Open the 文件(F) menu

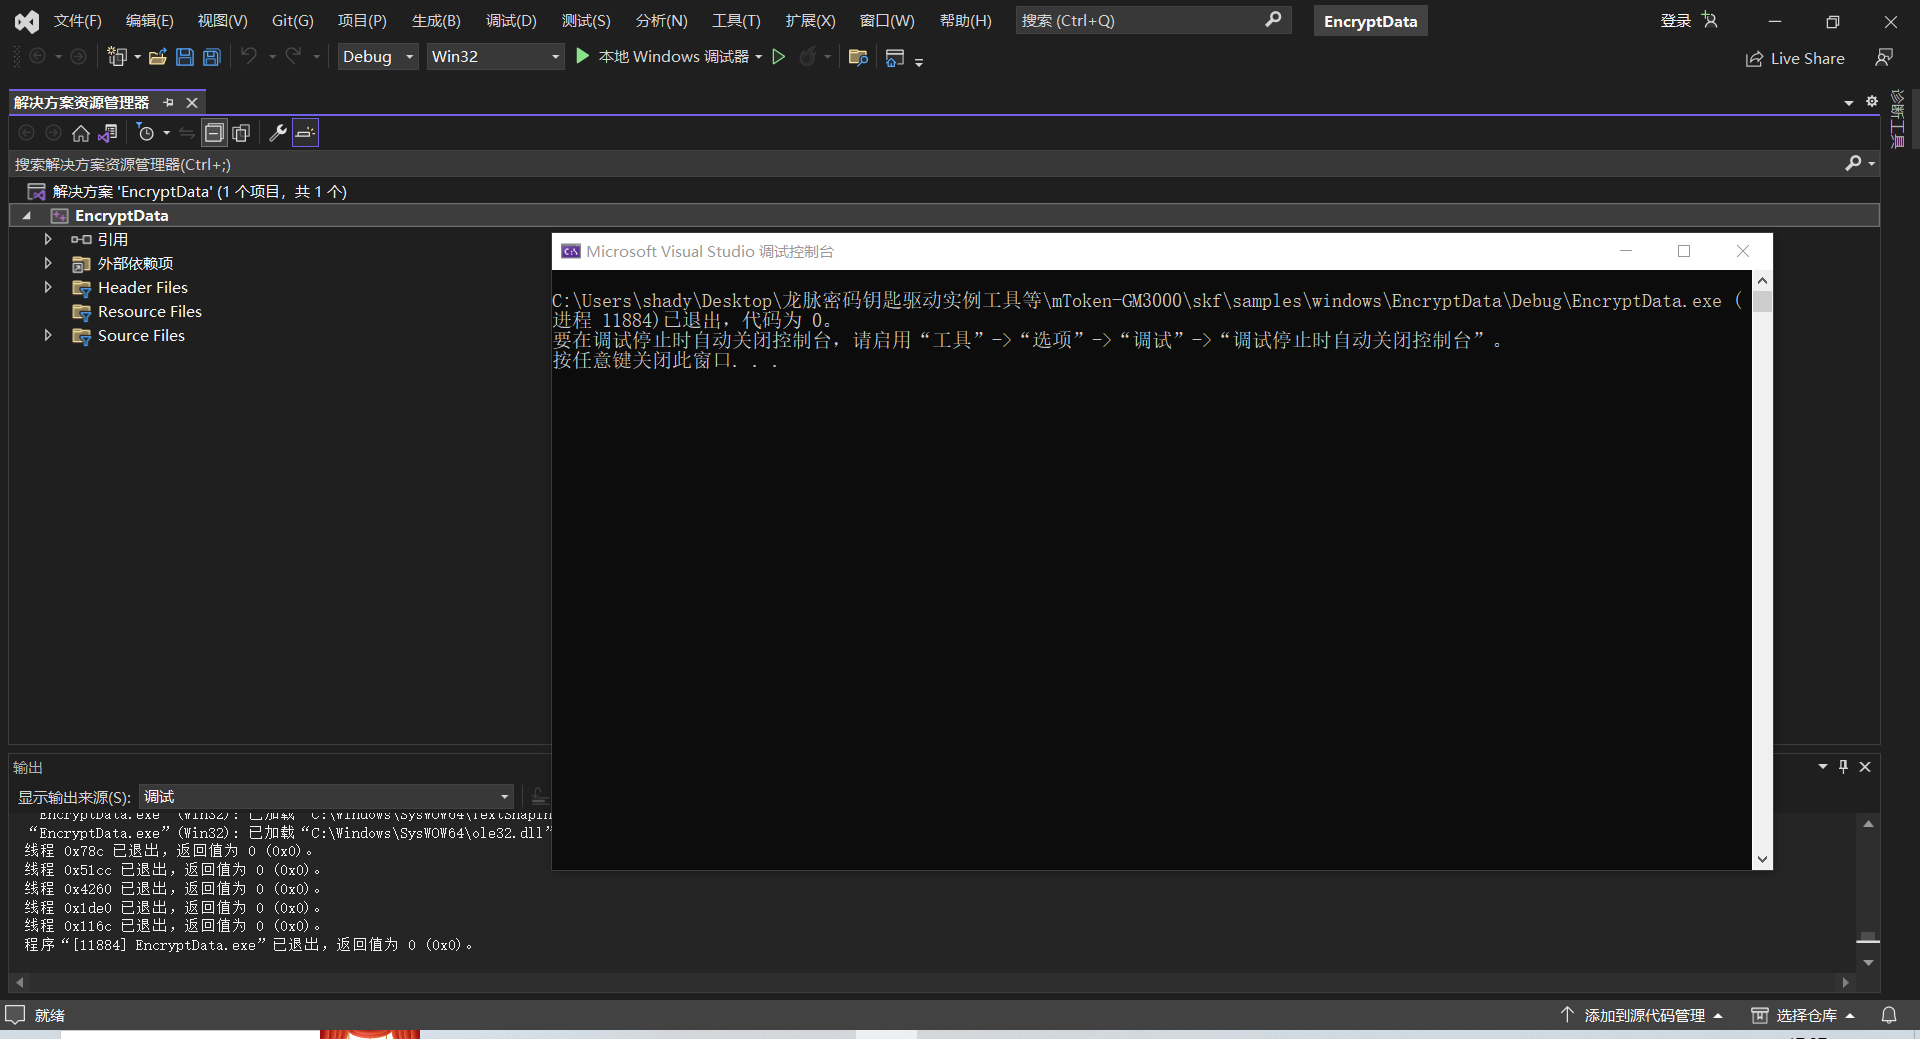(x=77, y=20)
